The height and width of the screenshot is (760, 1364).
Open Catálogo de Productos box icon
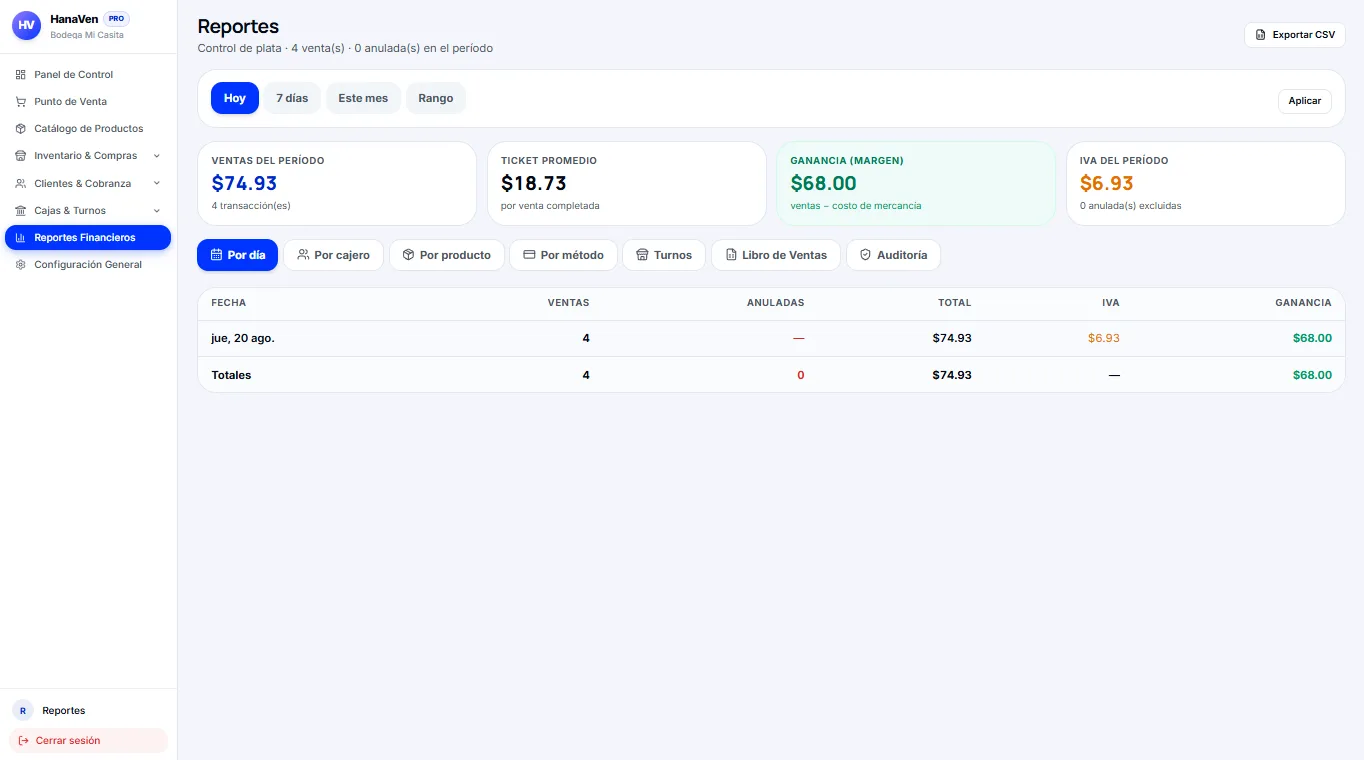(x=21, y=129)
